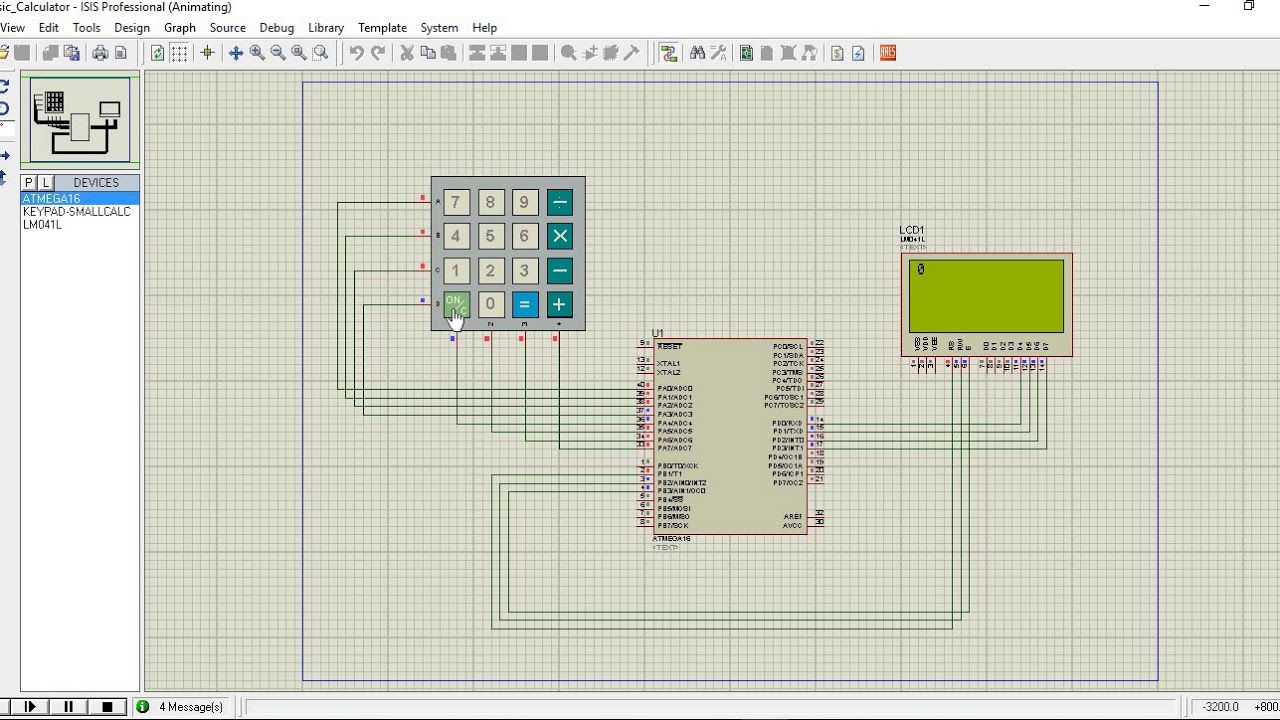The height and width of the screenshot is (720, 1280).
Task: Click the Bill of Materials icon
Action: (837, 53)
